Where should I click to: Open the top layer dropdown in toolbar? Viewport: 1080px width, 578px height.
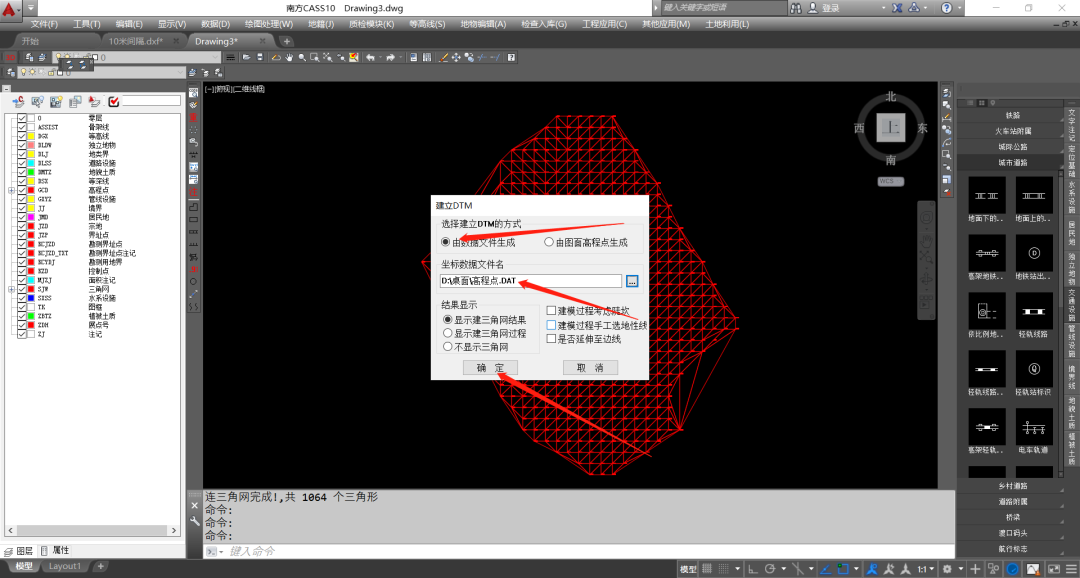click(x=216, y=57)
